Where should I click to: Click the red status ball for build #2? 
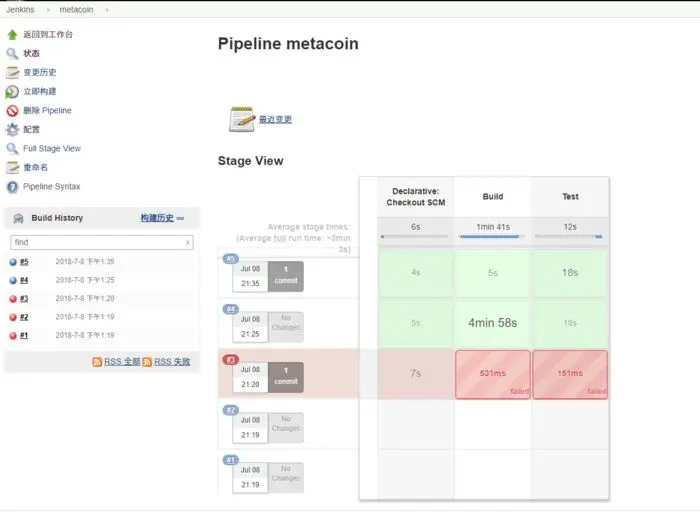(13, 318)
